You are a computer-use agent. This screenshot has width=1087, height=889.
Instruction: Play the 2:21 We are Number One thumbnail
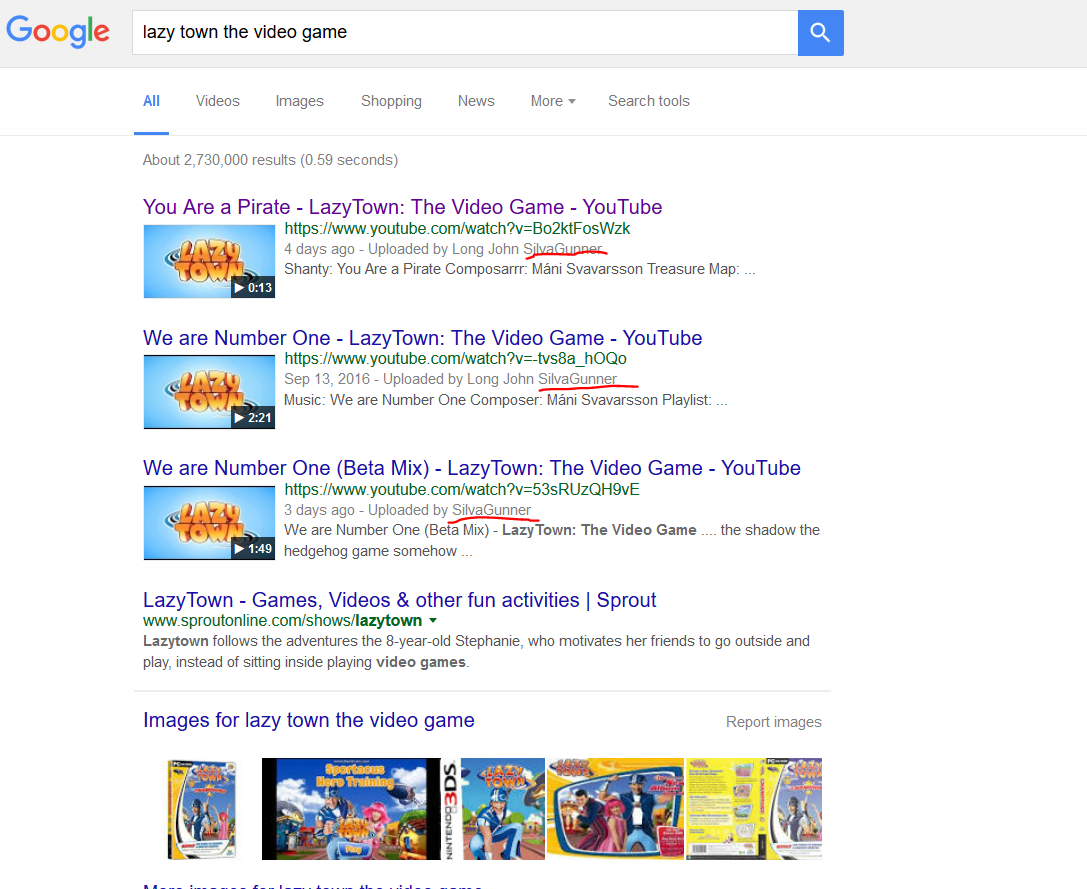209,392
